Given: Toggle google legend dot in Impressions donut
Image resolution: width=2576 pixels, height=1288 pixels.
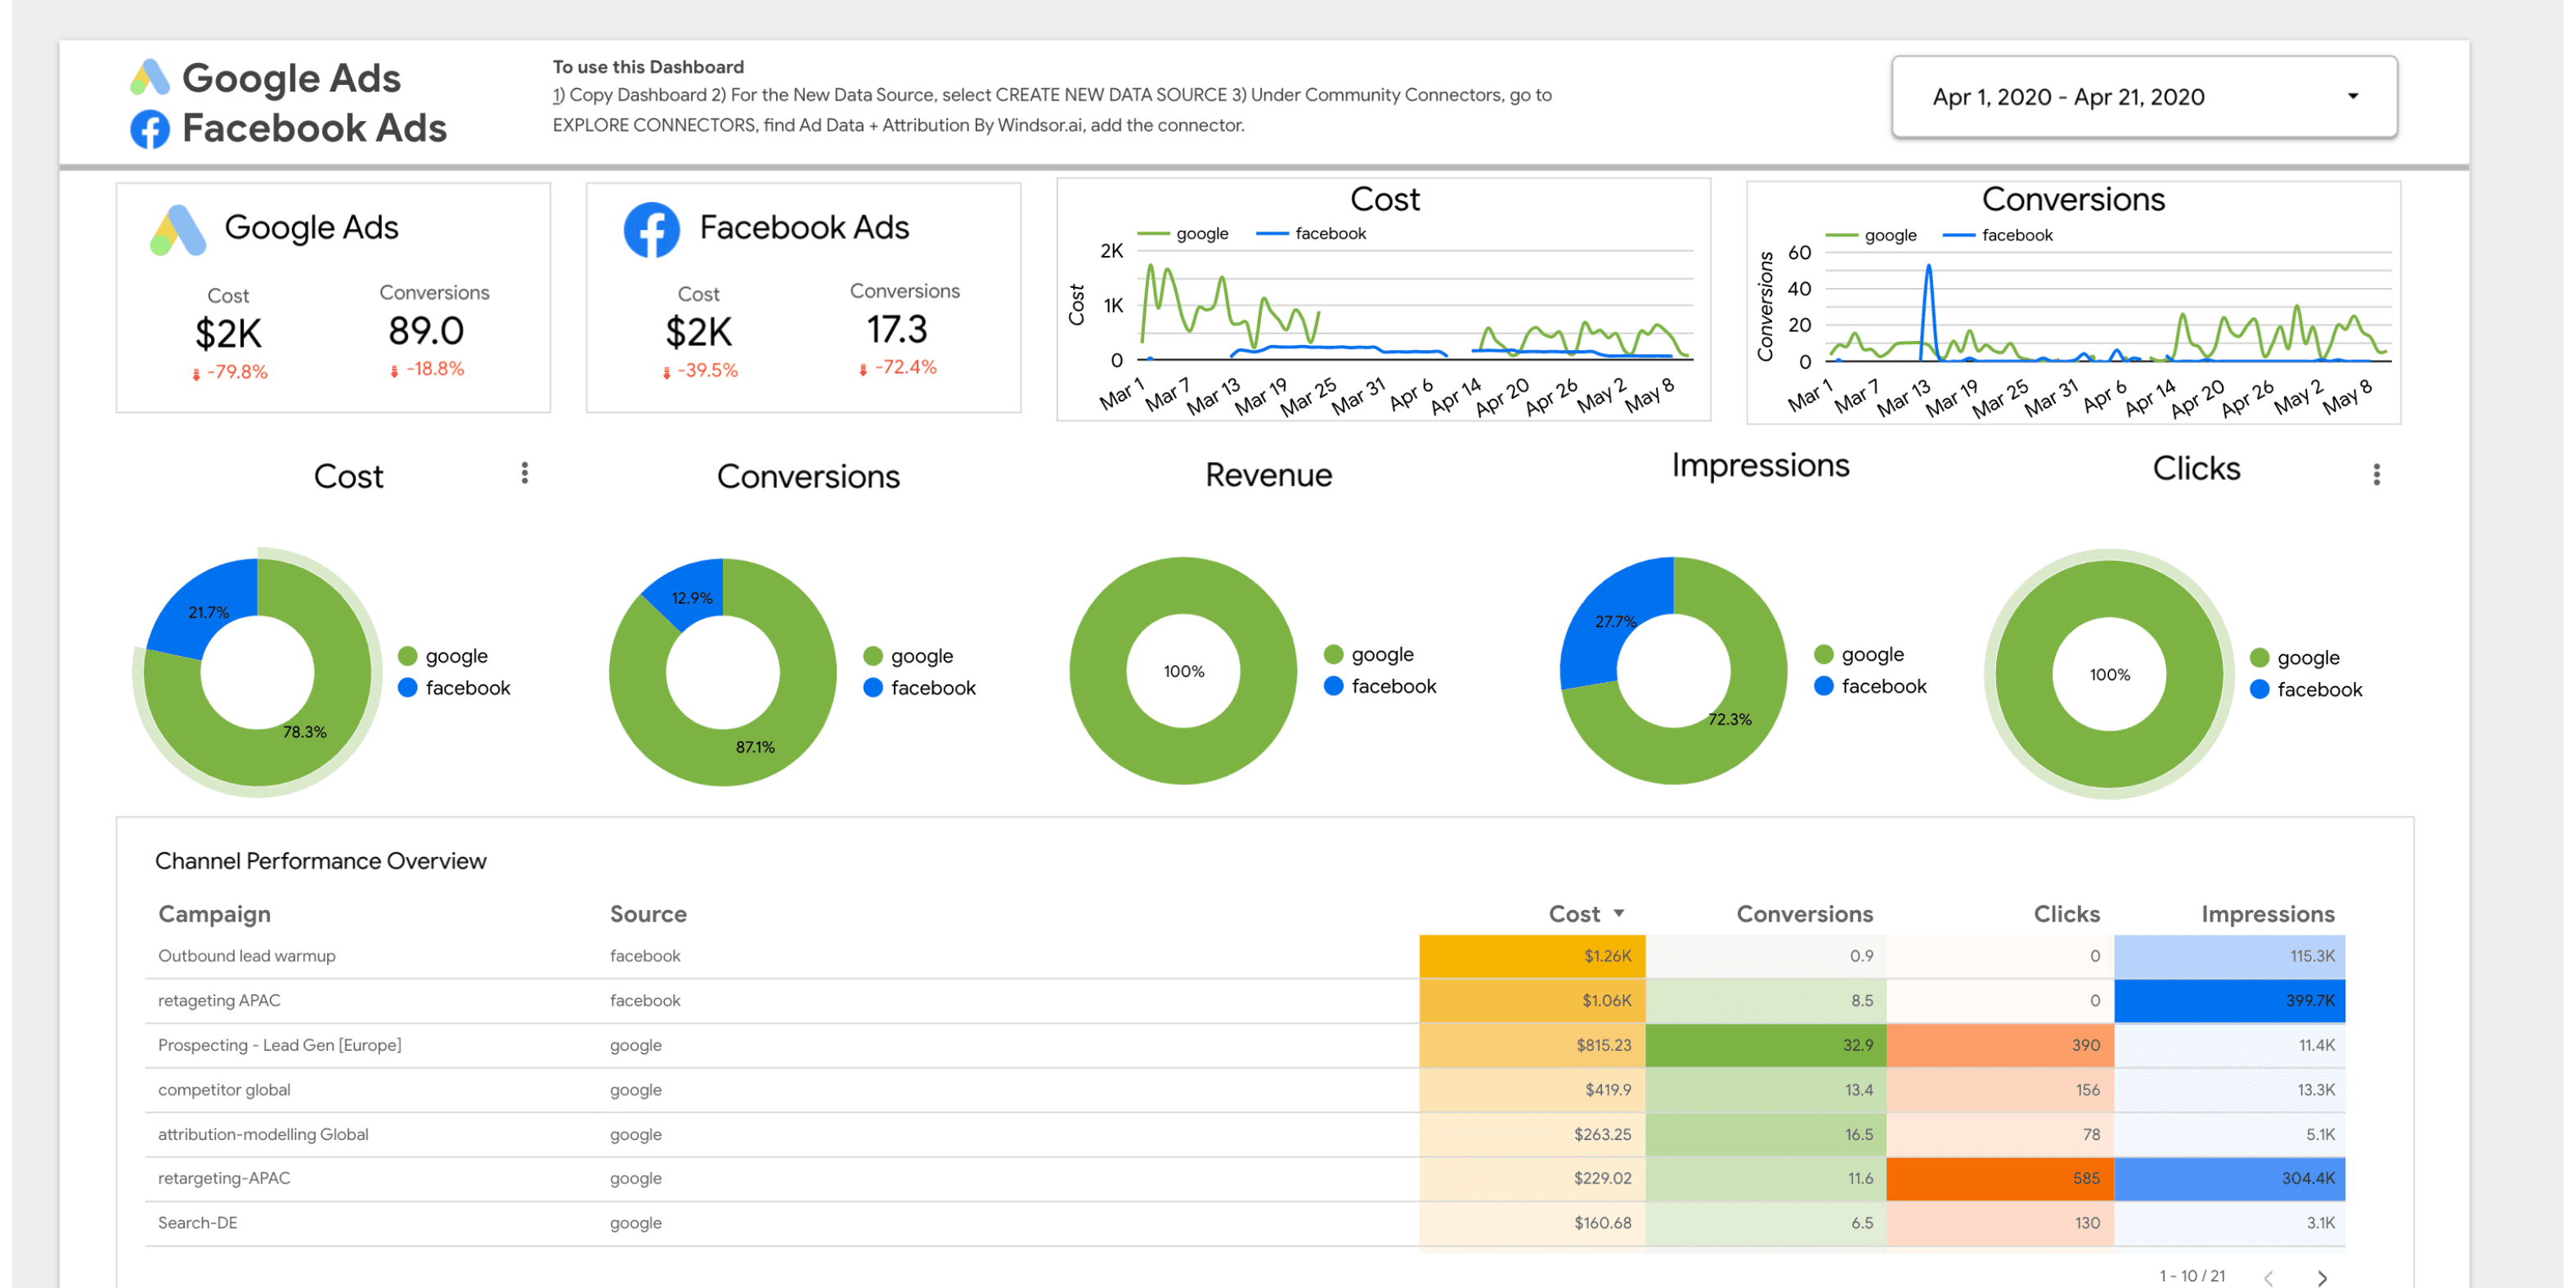Looking at the screenshot, I should point(1823,654).
